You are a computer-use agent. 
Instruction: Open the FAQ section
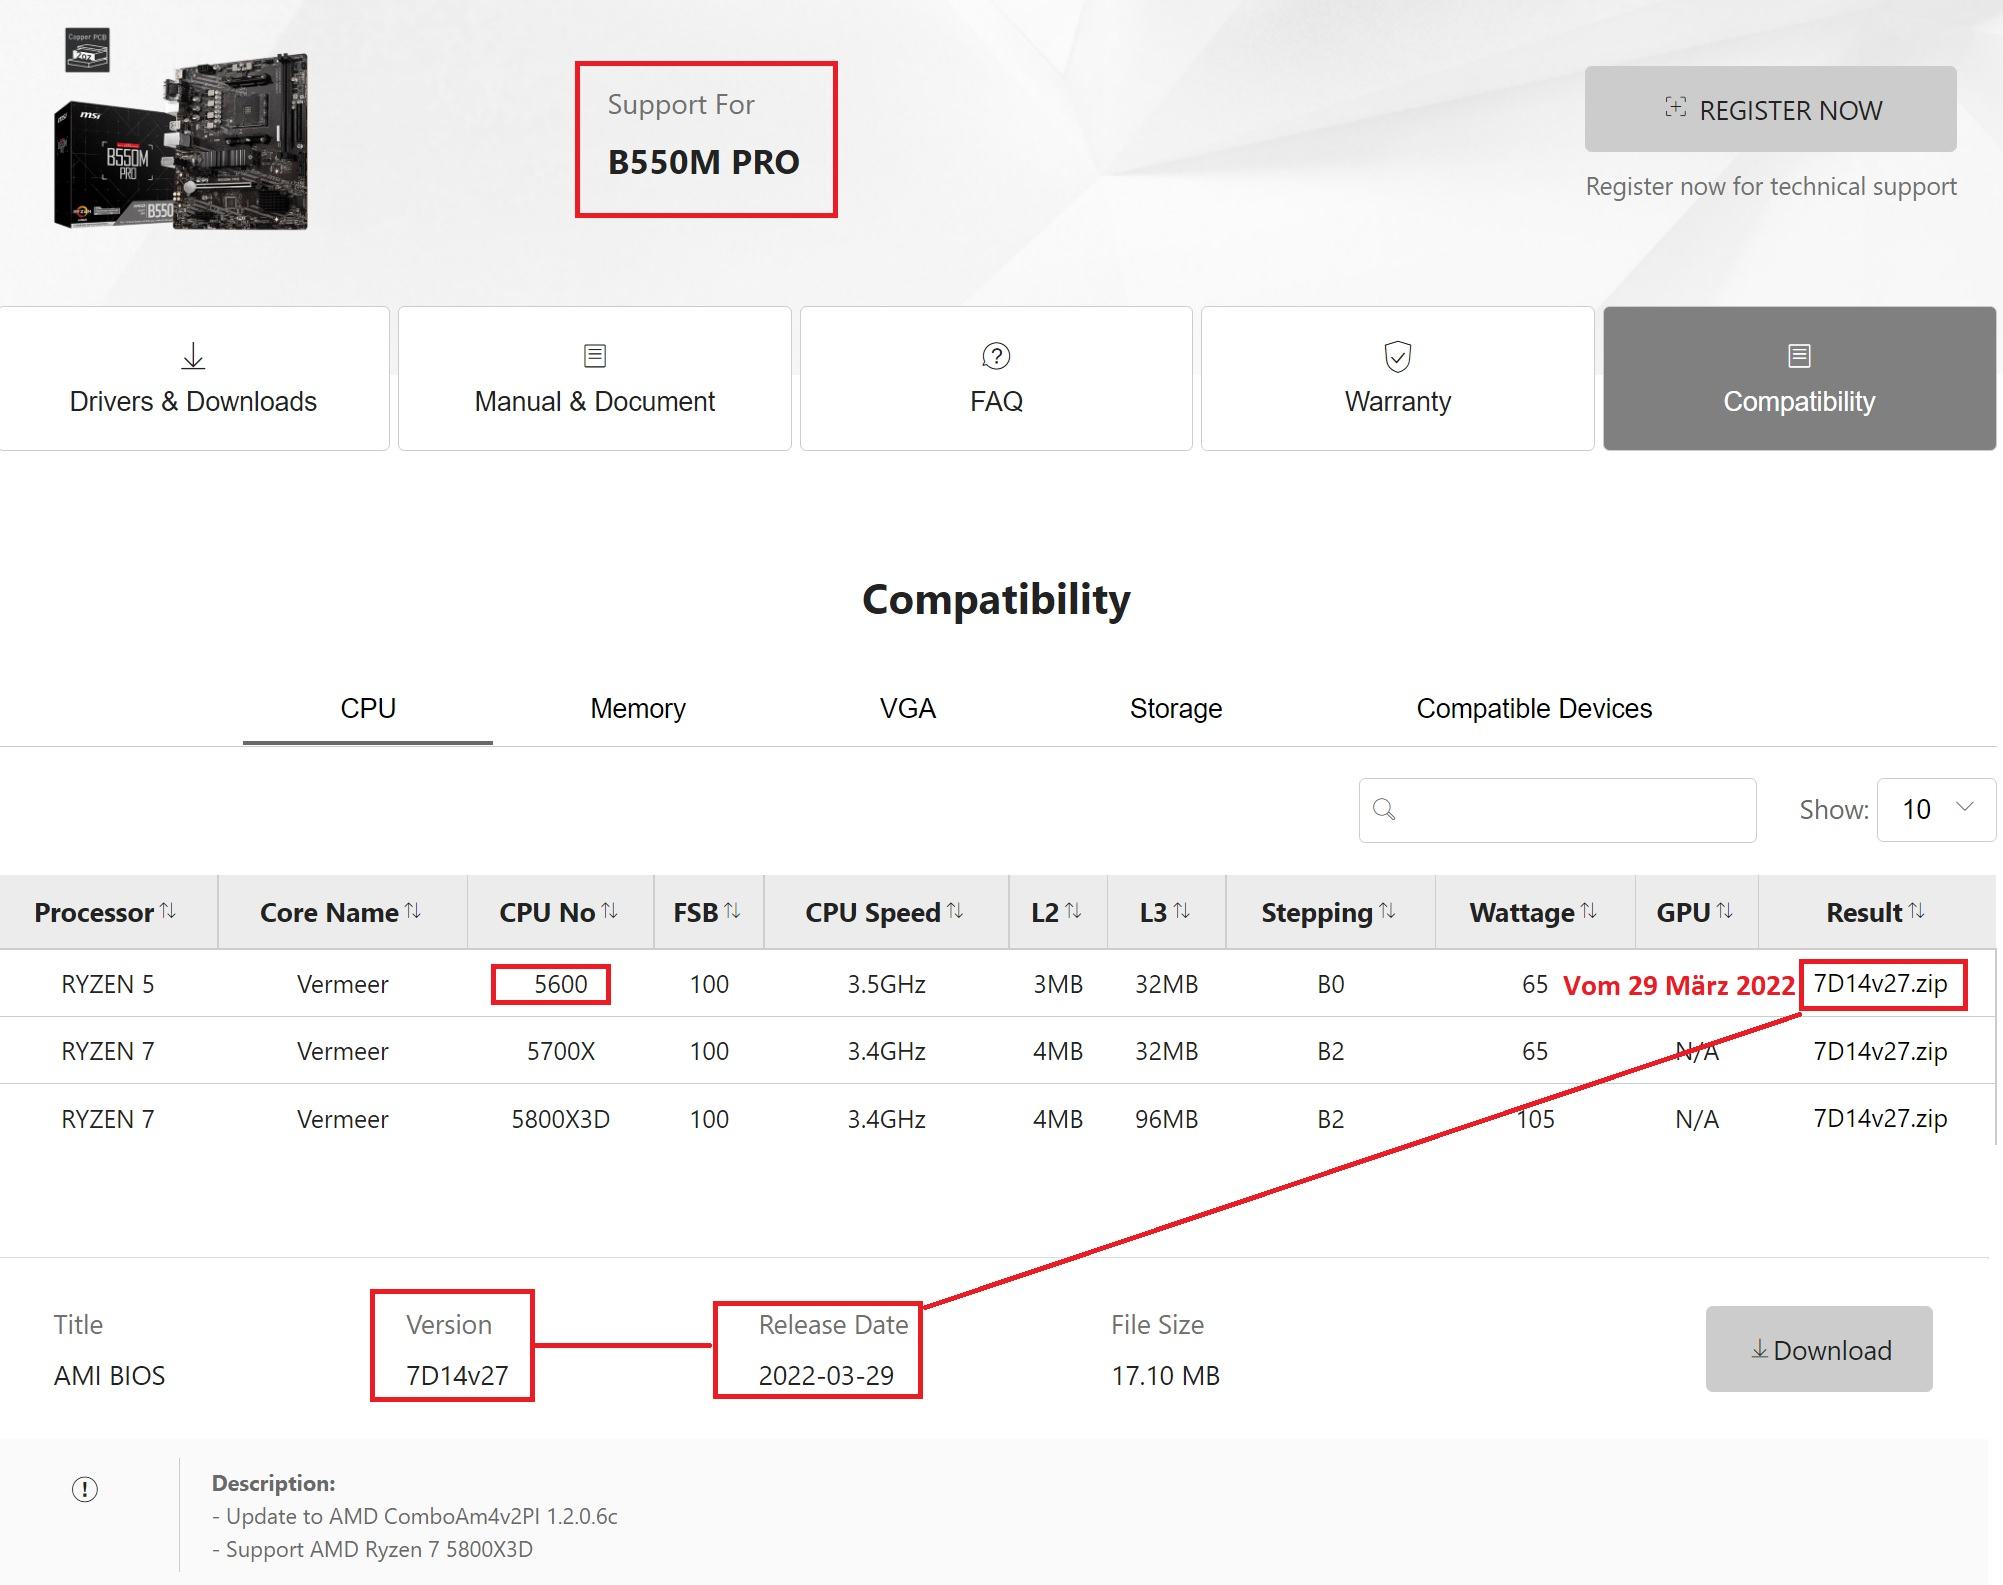(x=996, y=379)
